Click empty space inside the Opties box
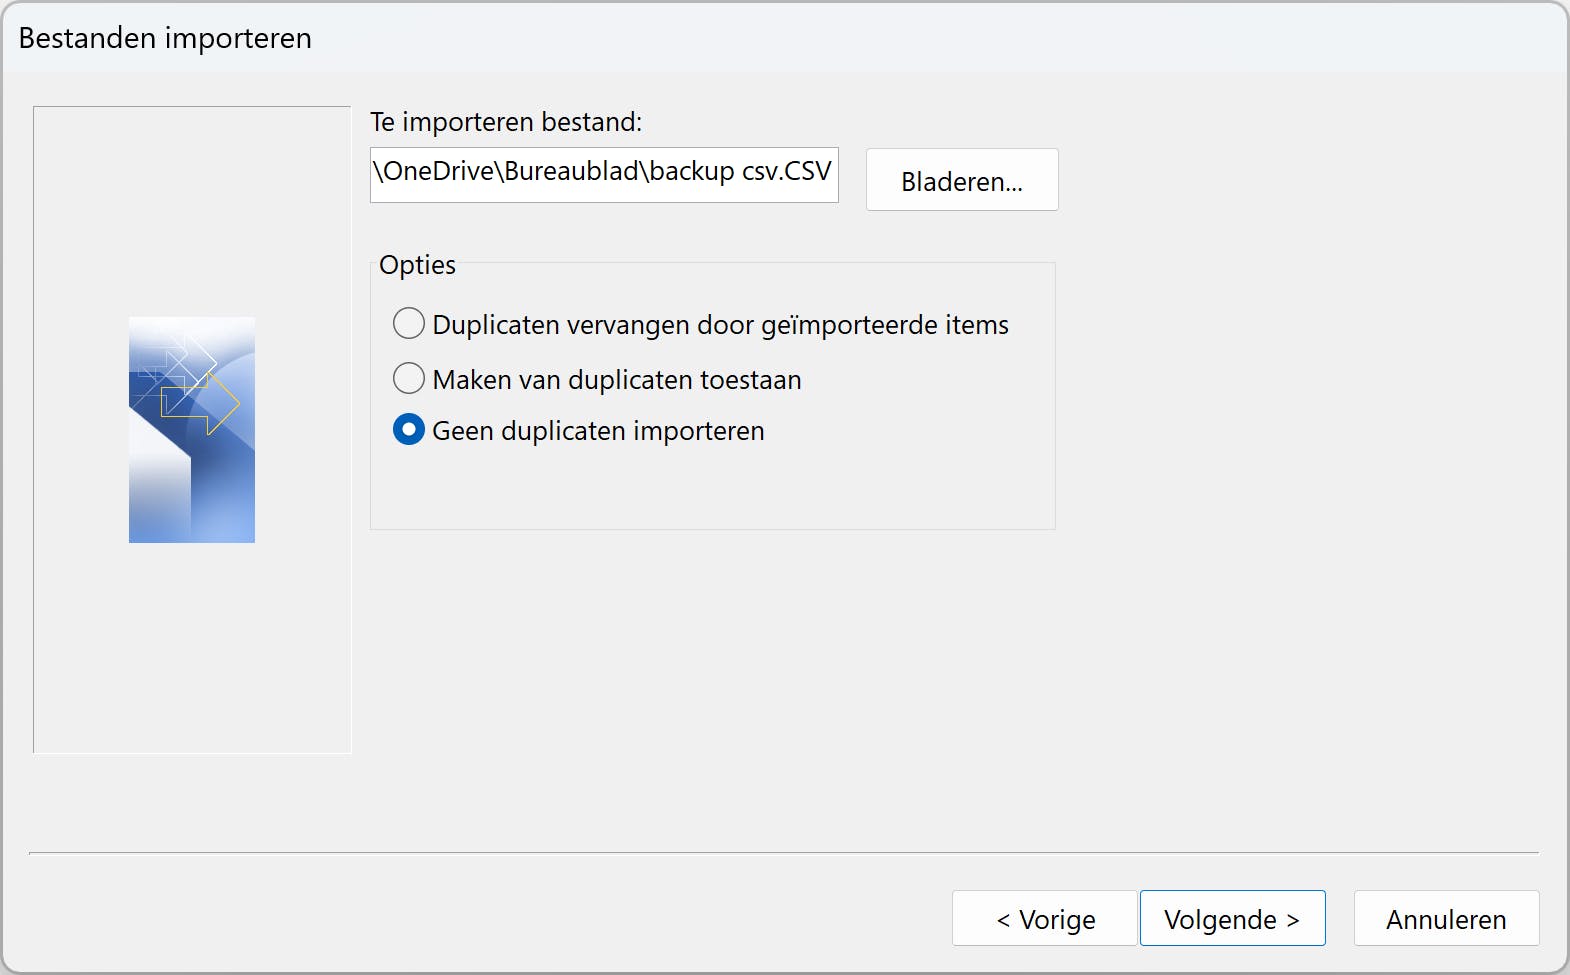This screenshot has height=975, width=1570. (712, 490)
